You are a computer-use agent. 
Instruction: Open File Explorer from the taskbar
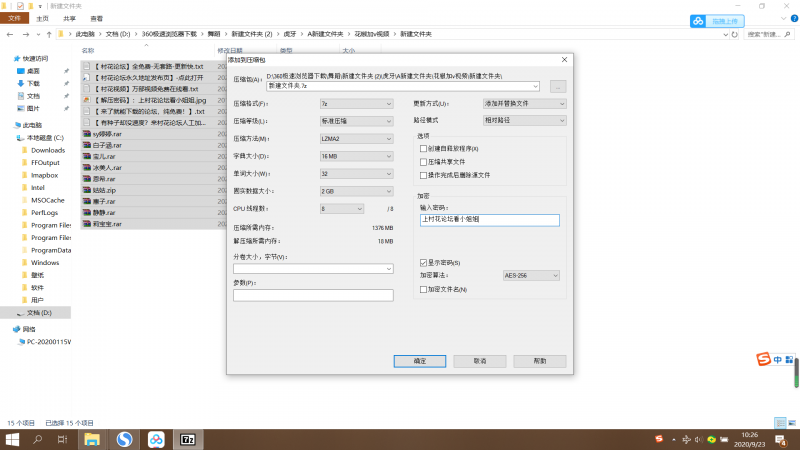tap(92, 439)
